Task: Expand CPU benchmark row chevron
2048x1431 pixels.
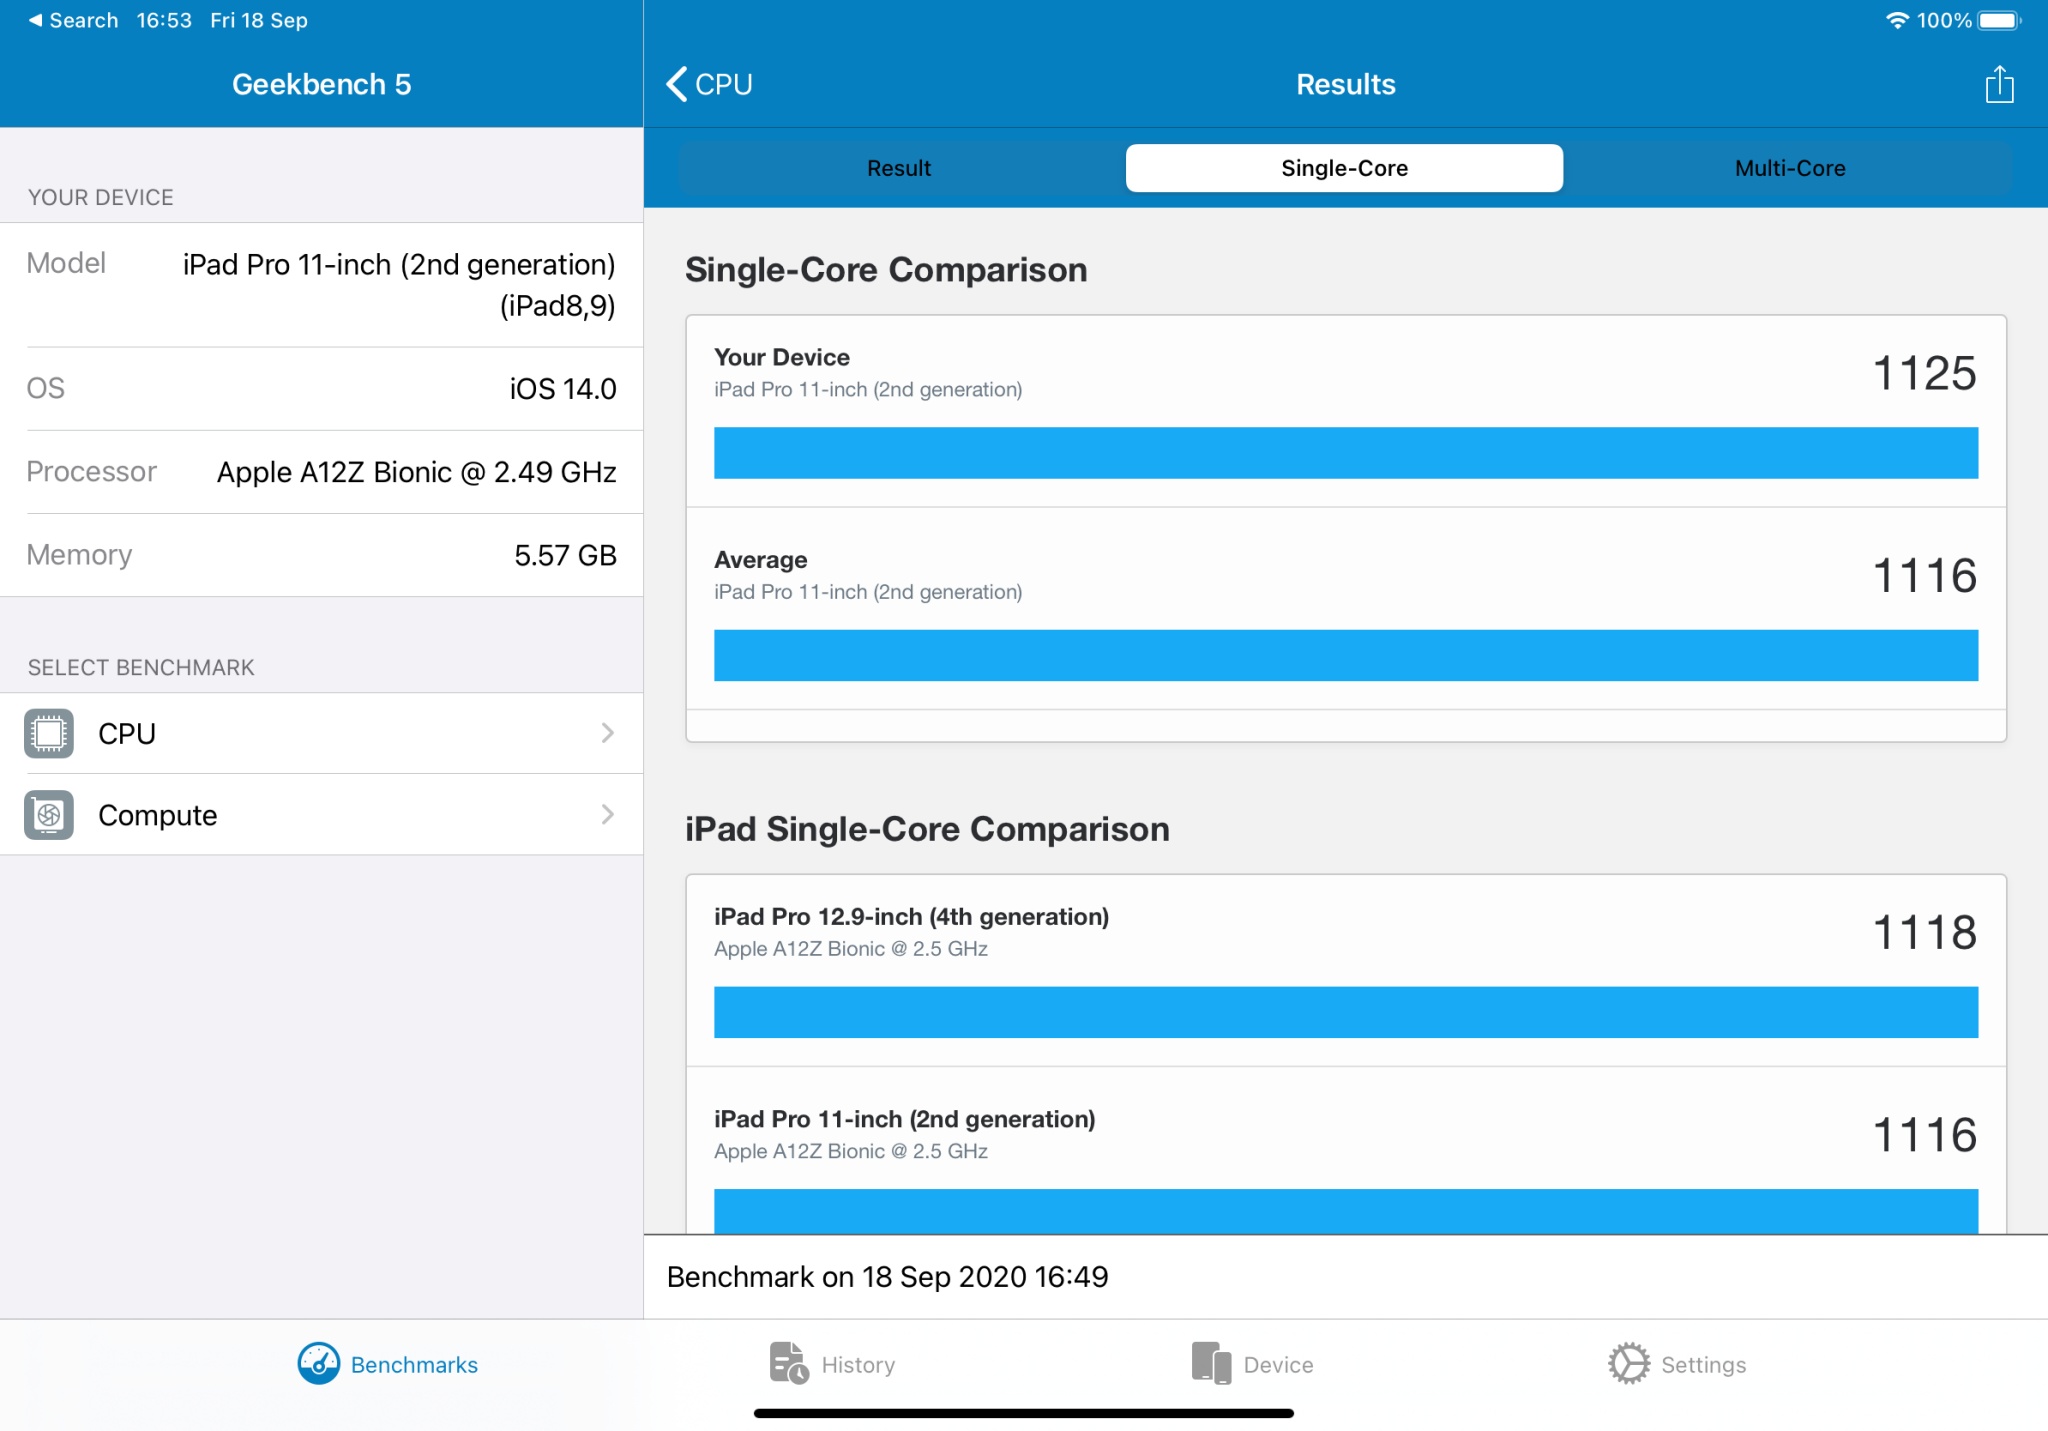Action: (607, 733)
